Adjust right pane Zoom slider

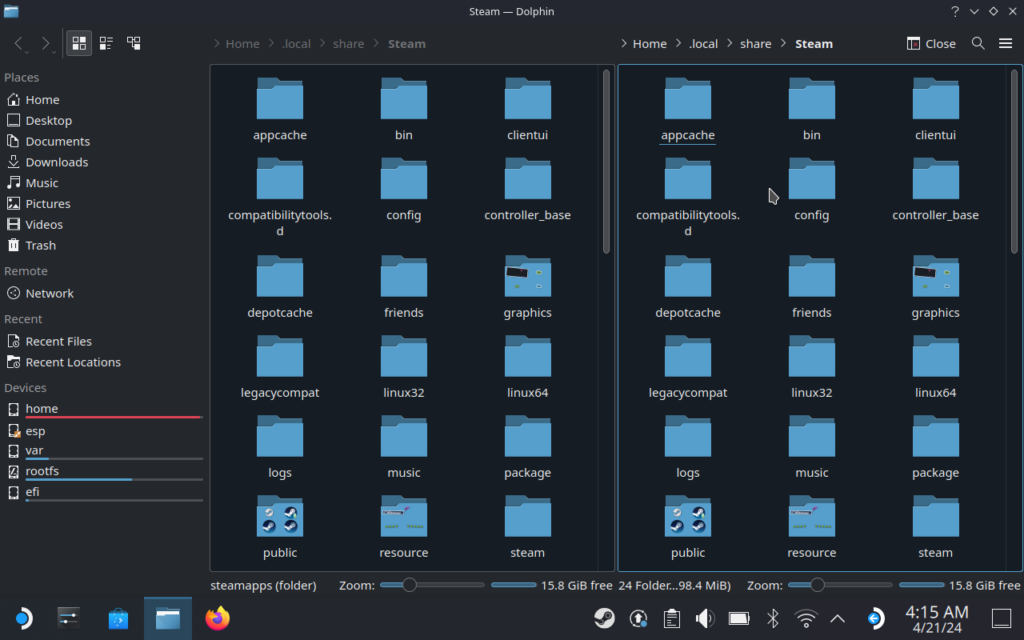[x=840, y=585]
